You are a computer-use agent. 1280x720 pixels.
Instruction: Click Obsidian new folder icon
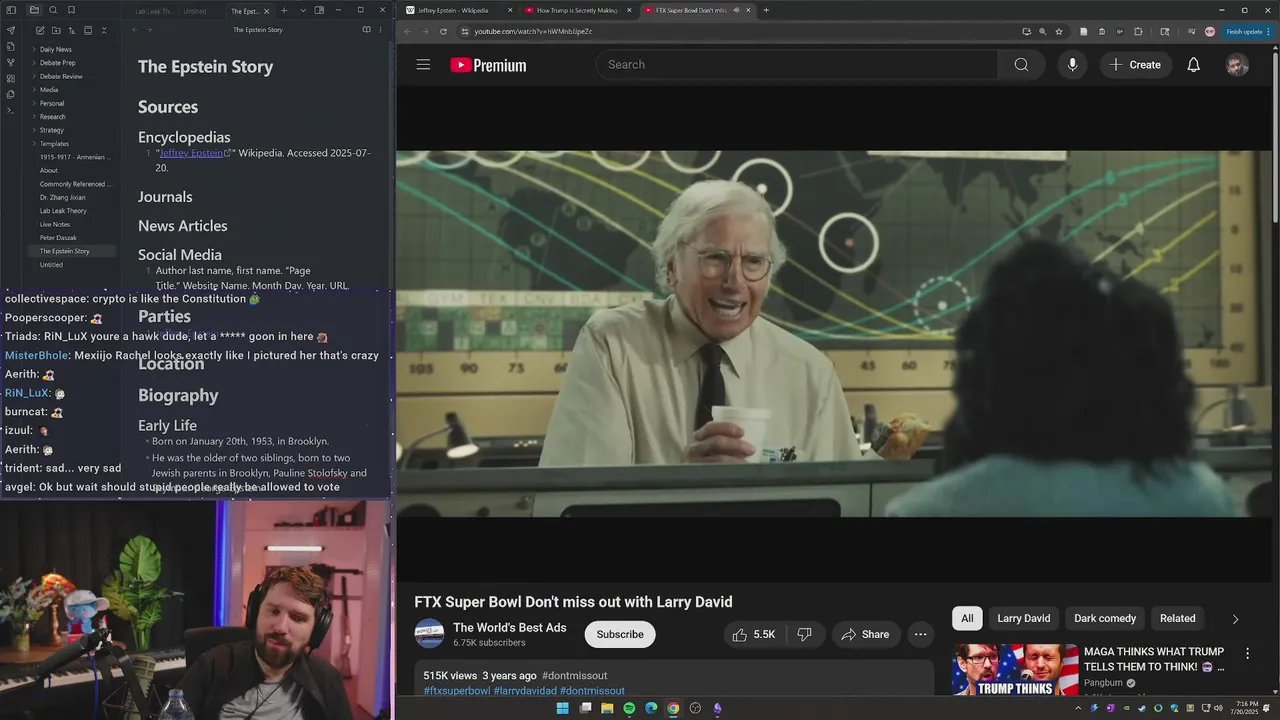[56, 30]
